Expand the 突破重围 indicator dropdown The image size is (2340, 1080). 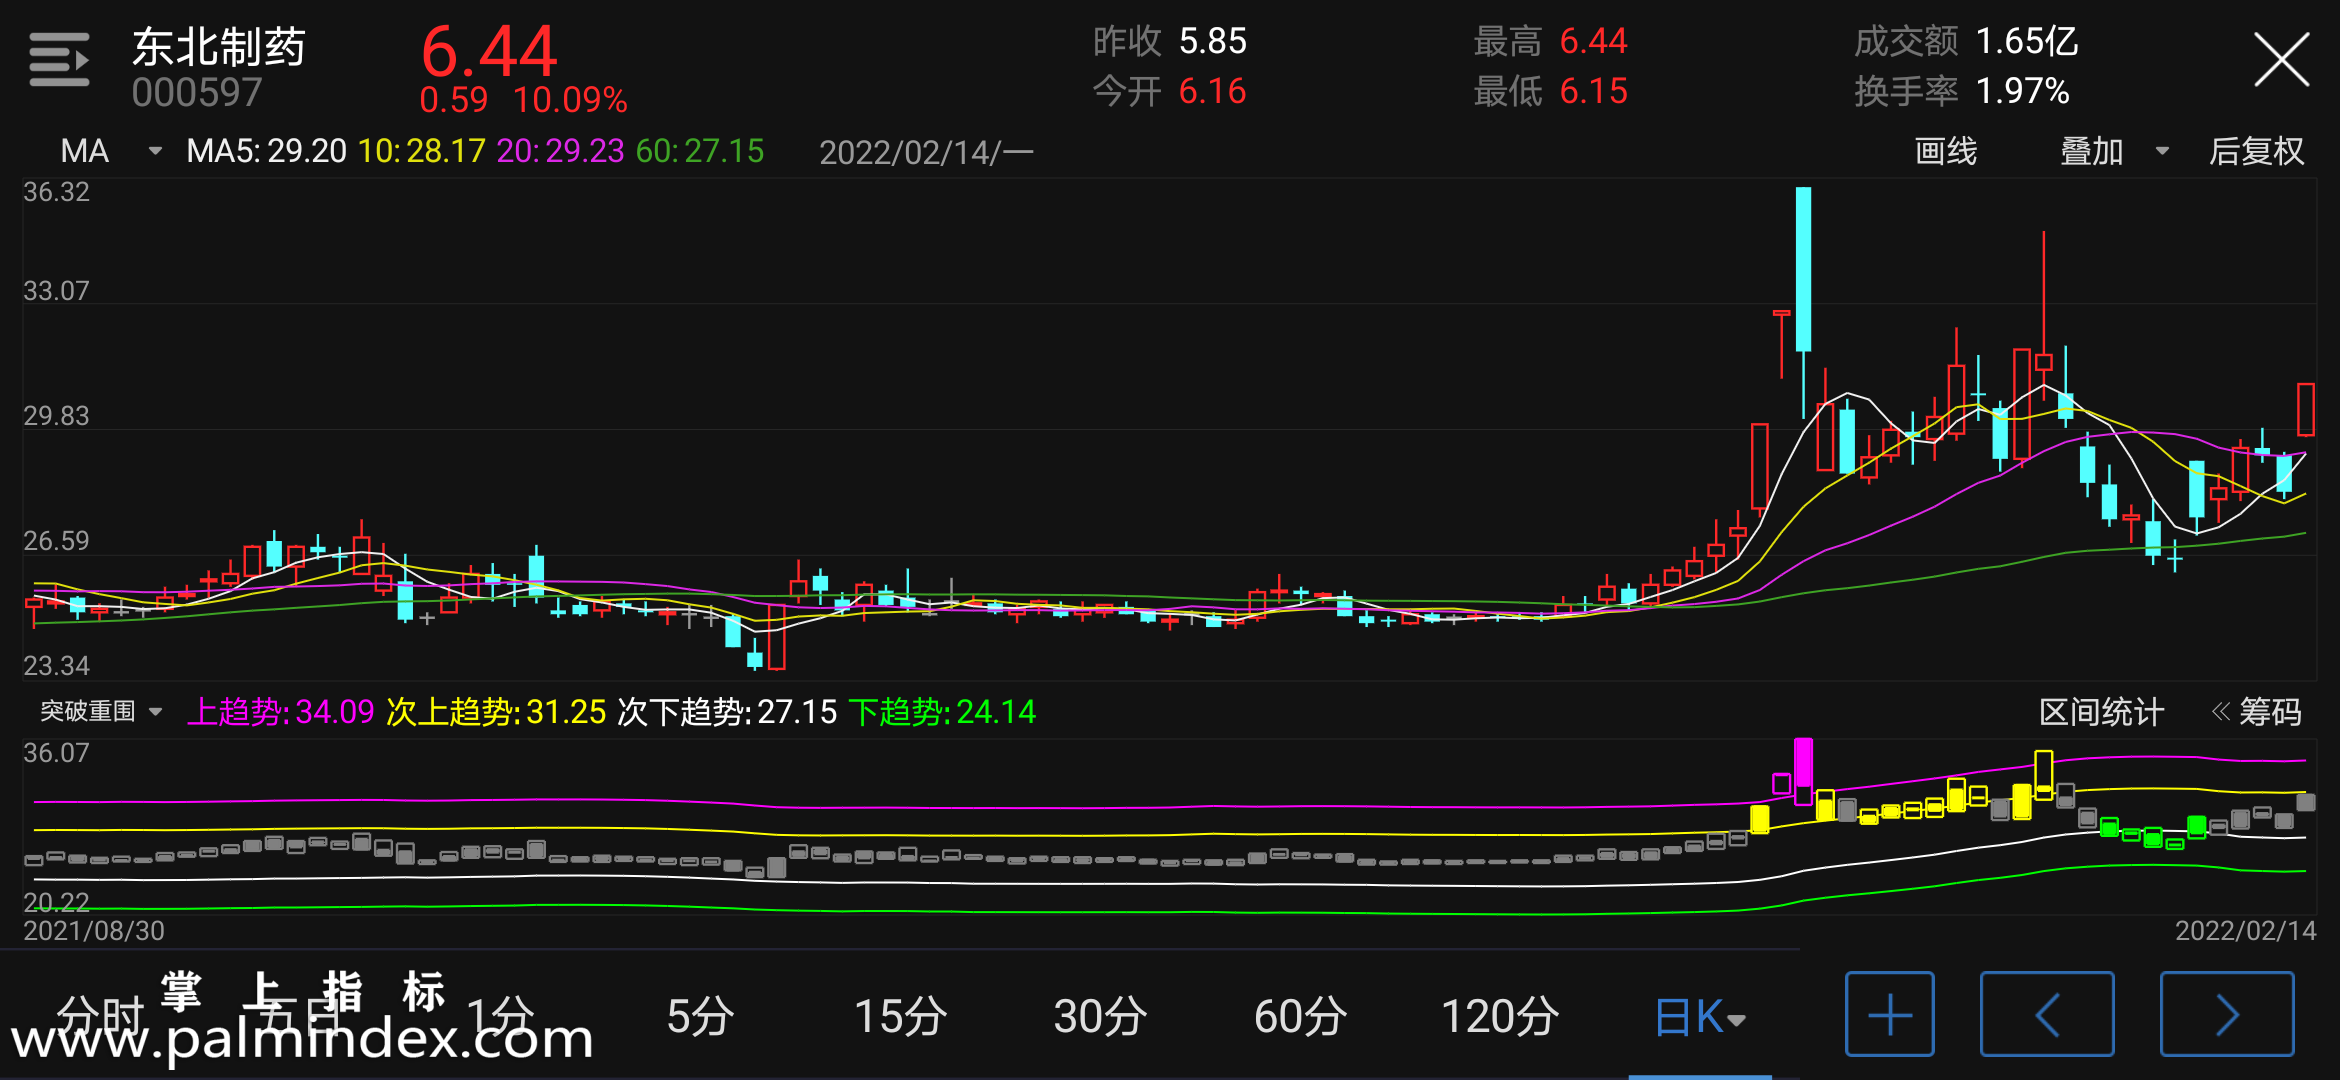(100, 711)
